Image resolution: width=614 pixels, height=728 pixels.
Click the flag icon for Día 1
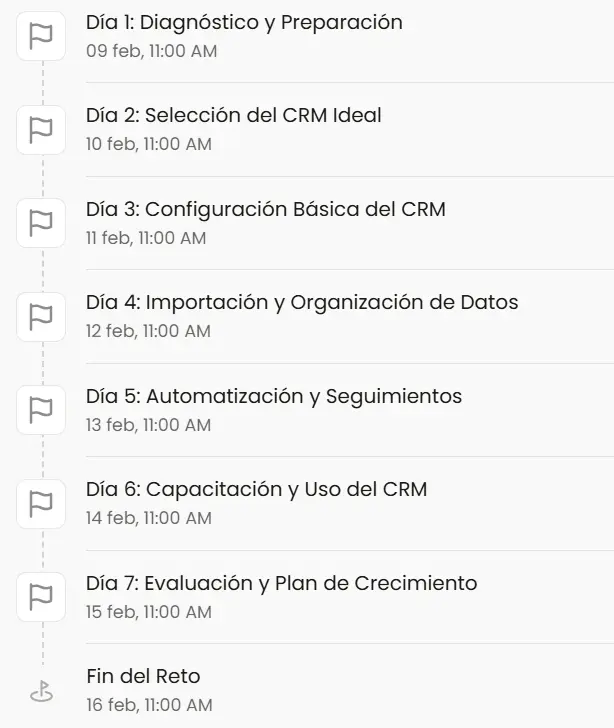point(41,36)
